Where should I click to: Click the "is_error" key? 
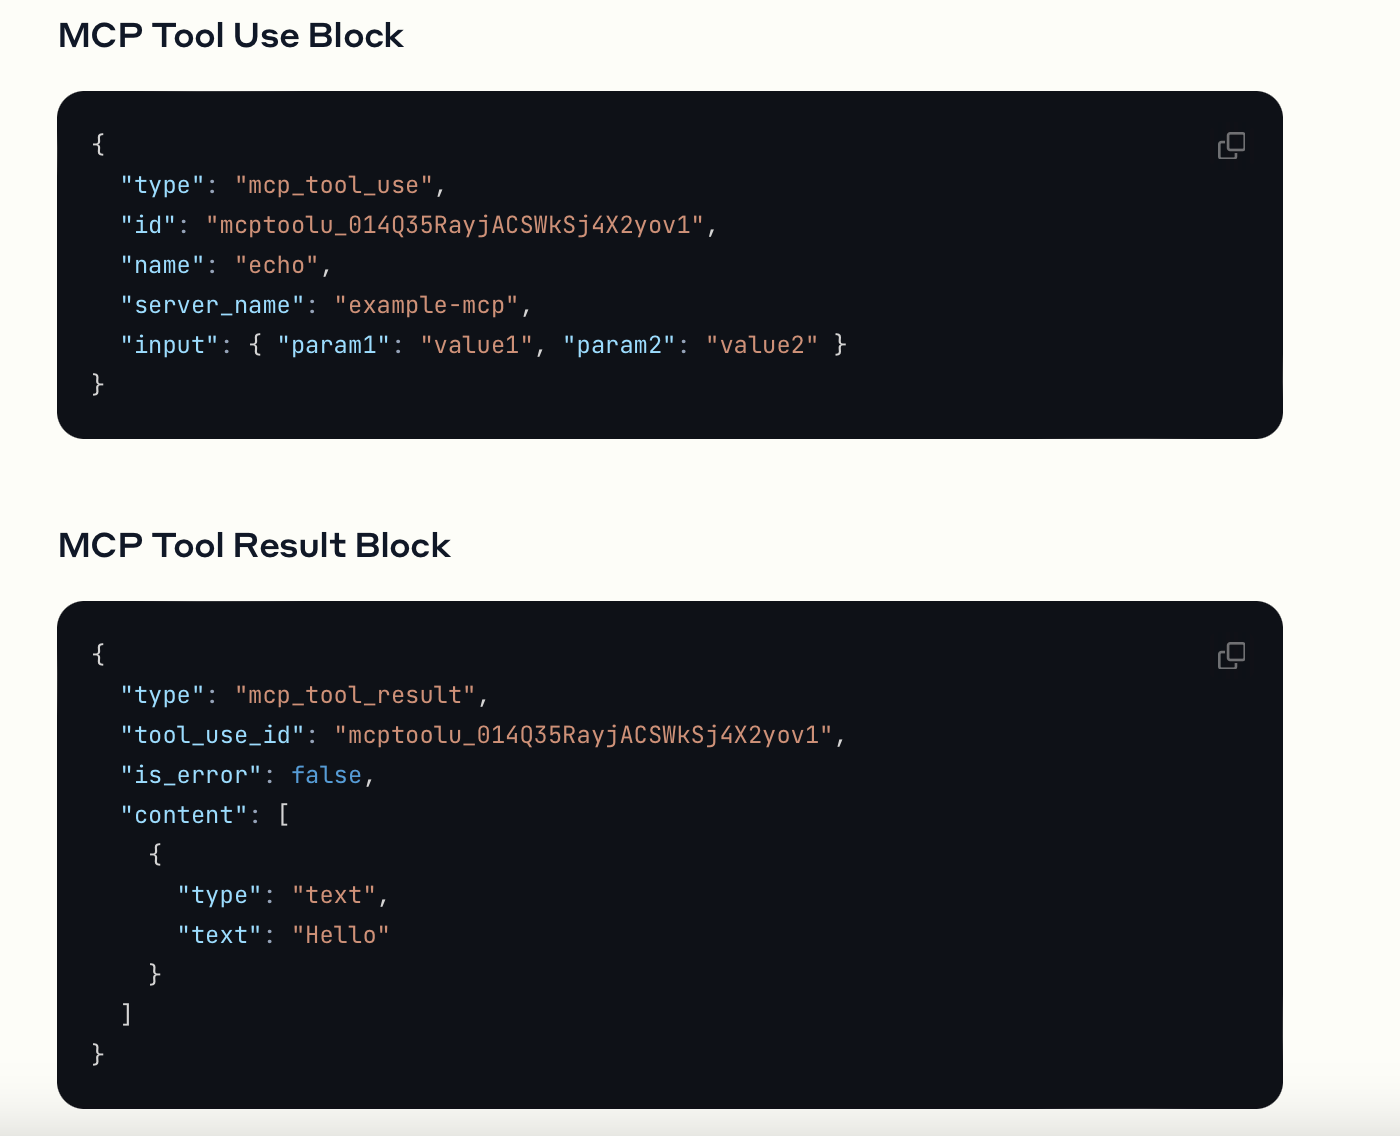point(191,775)
